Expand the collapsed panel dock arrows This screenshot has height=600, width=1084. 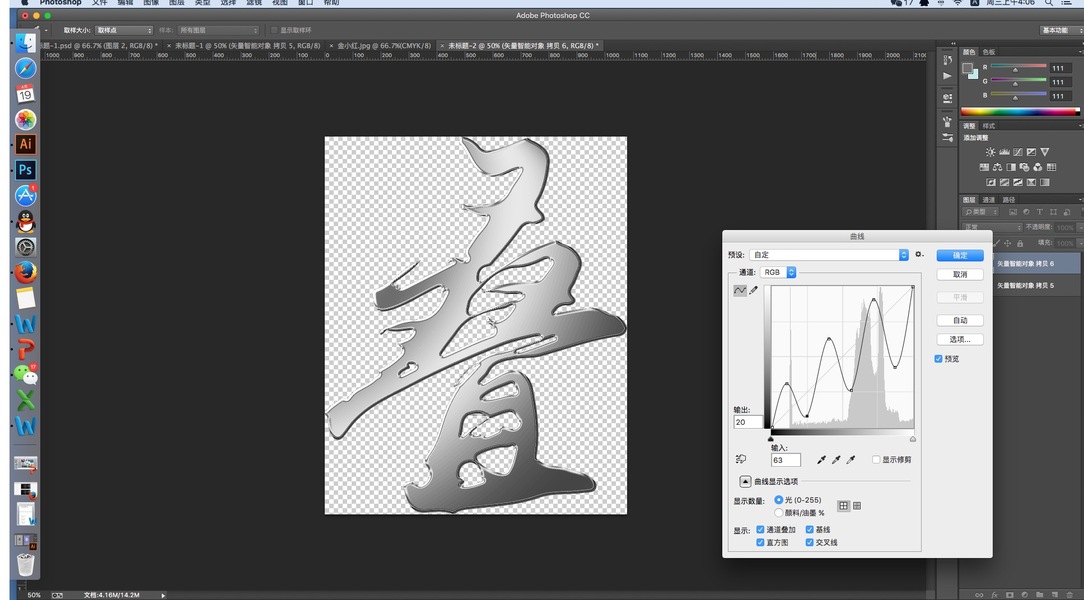click(953, 44)
